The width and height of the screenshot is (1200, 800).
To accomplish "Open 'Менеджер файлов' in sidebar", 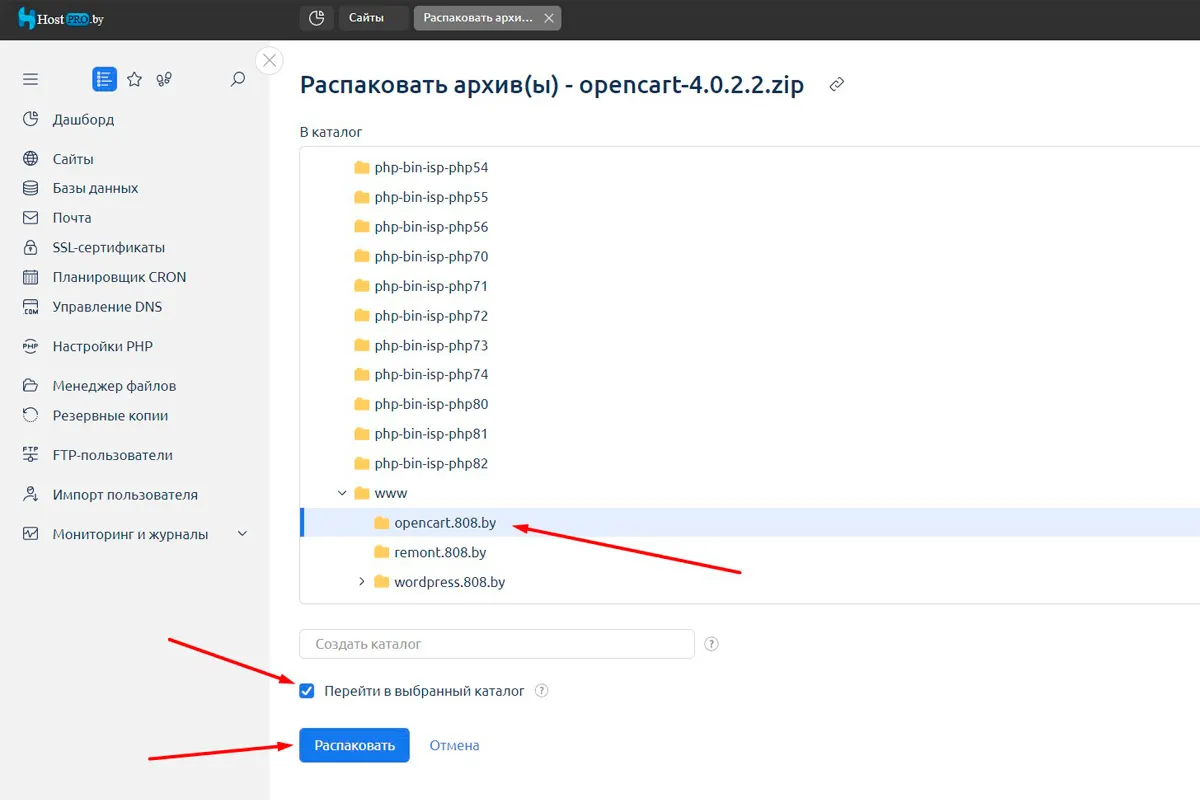I will (114, 386).
